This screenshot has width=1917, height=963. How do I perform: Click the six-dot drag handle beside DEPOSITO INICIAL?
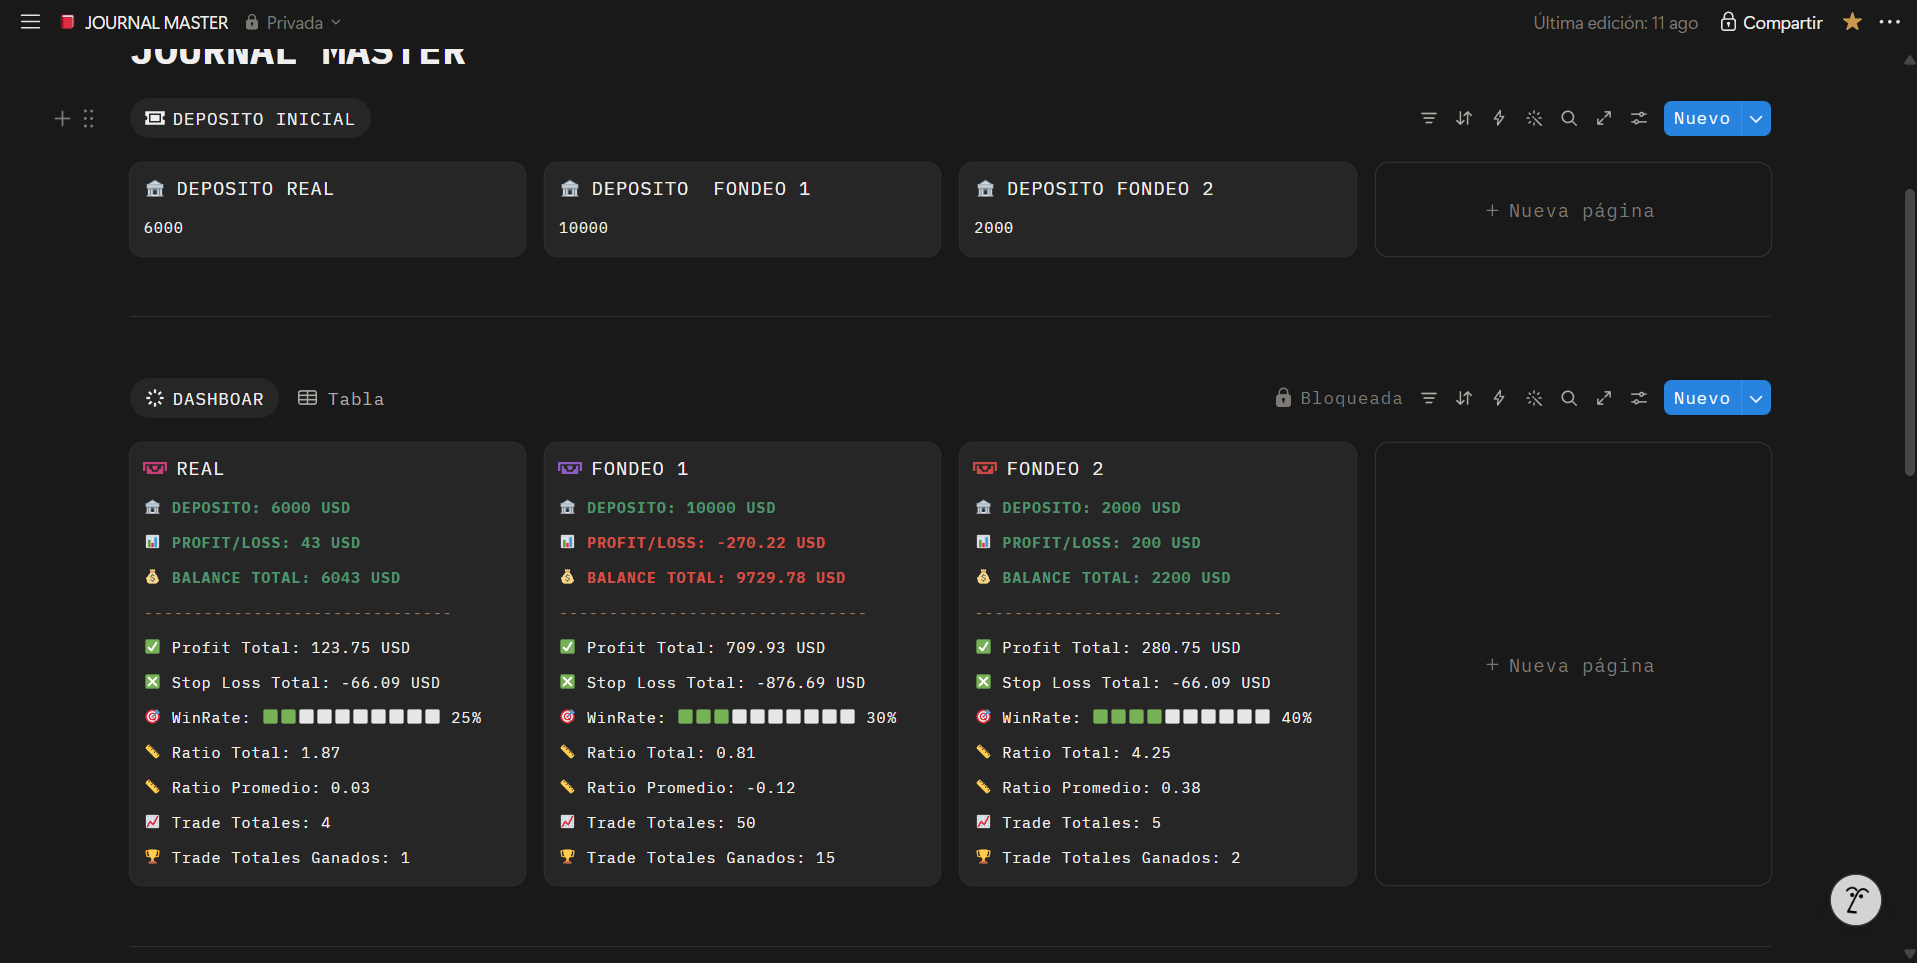coord(88,119)
